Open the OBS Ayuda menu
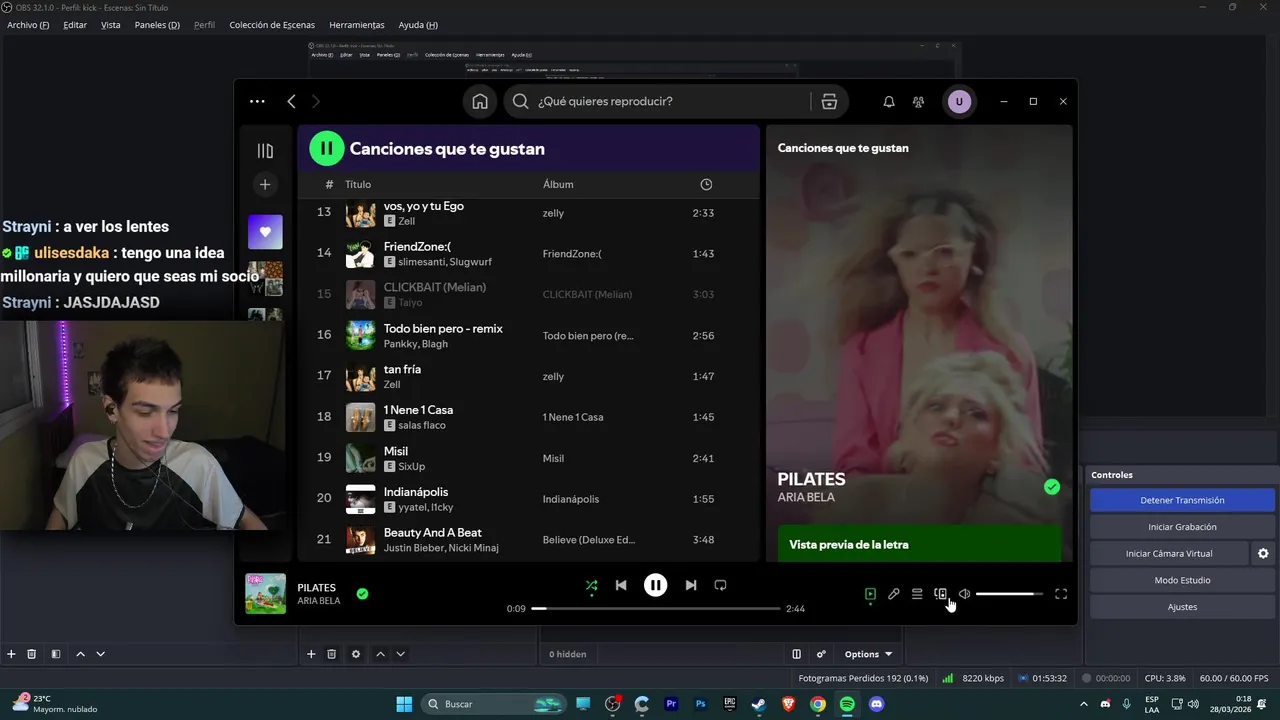The image size is (1280, 720). pyautogui.click(x=418, y=25)
